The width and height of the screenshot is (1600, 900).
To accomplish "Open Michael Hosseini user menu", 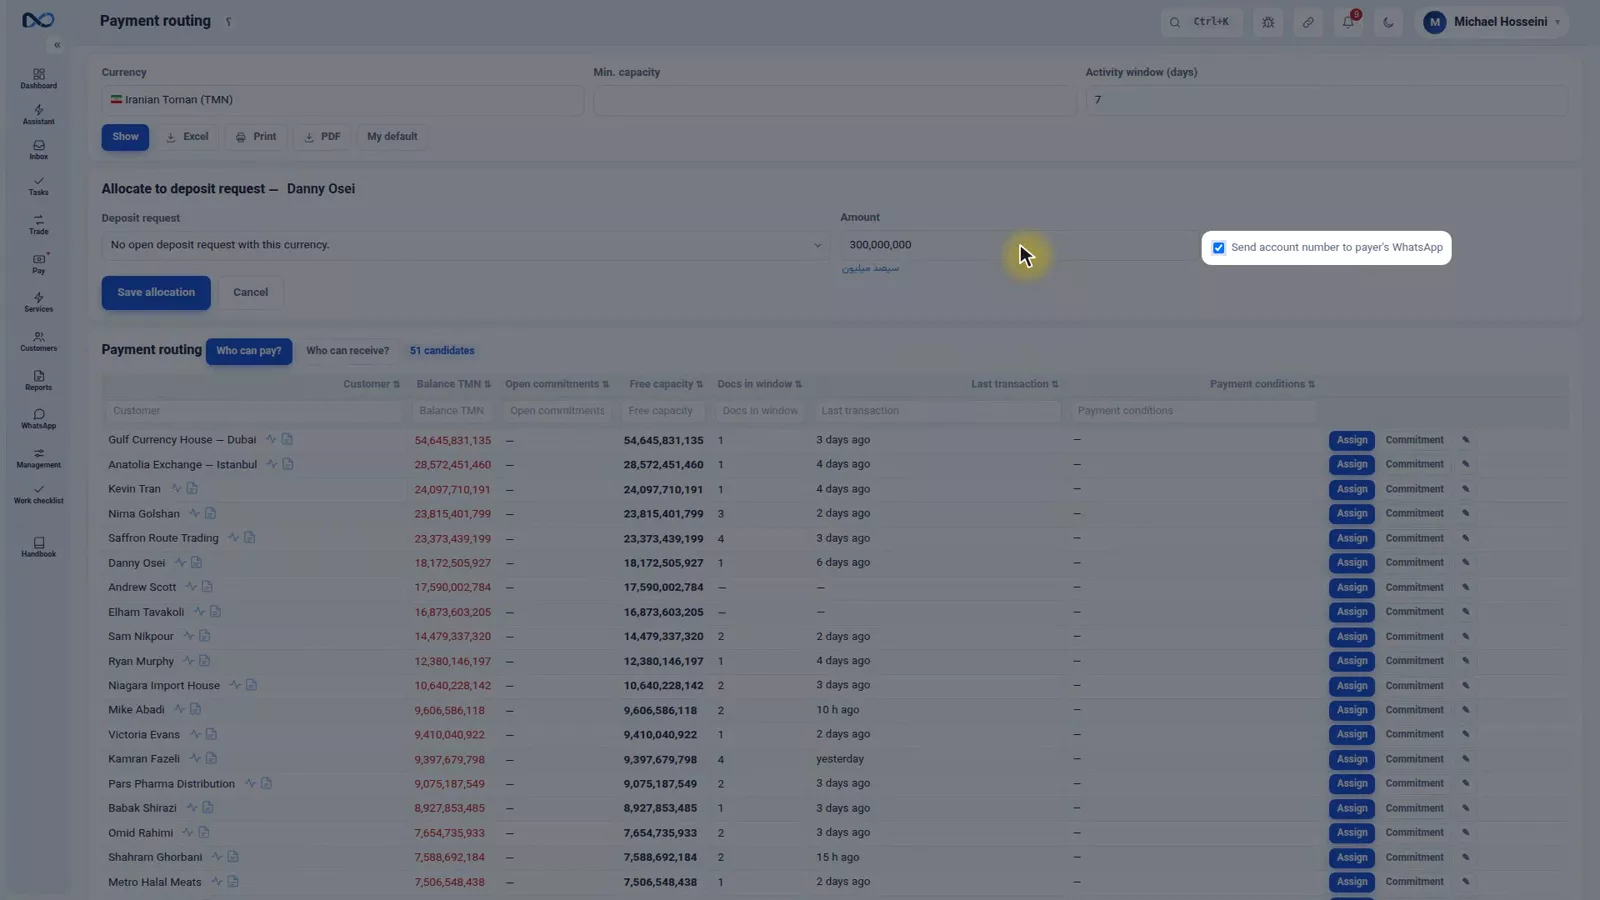I will (x=1495, y=22).
